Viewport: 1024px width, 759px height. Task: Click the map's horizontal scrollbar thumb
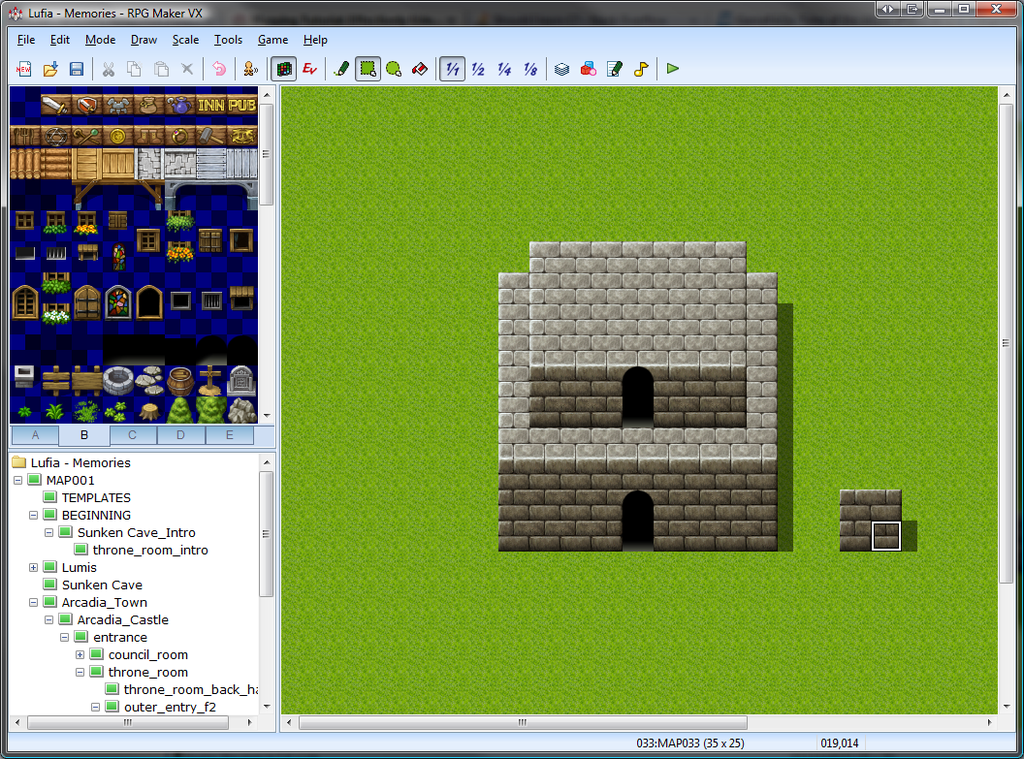point(523,722)
